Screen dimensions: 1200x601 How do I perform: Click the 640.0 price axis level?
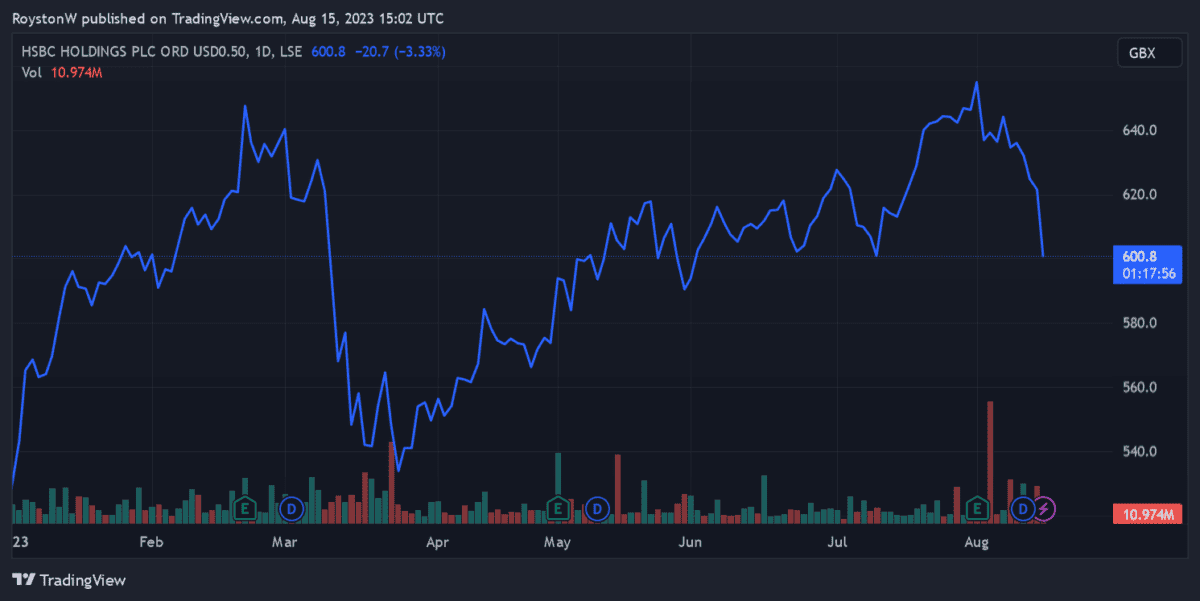point(1139,130)
